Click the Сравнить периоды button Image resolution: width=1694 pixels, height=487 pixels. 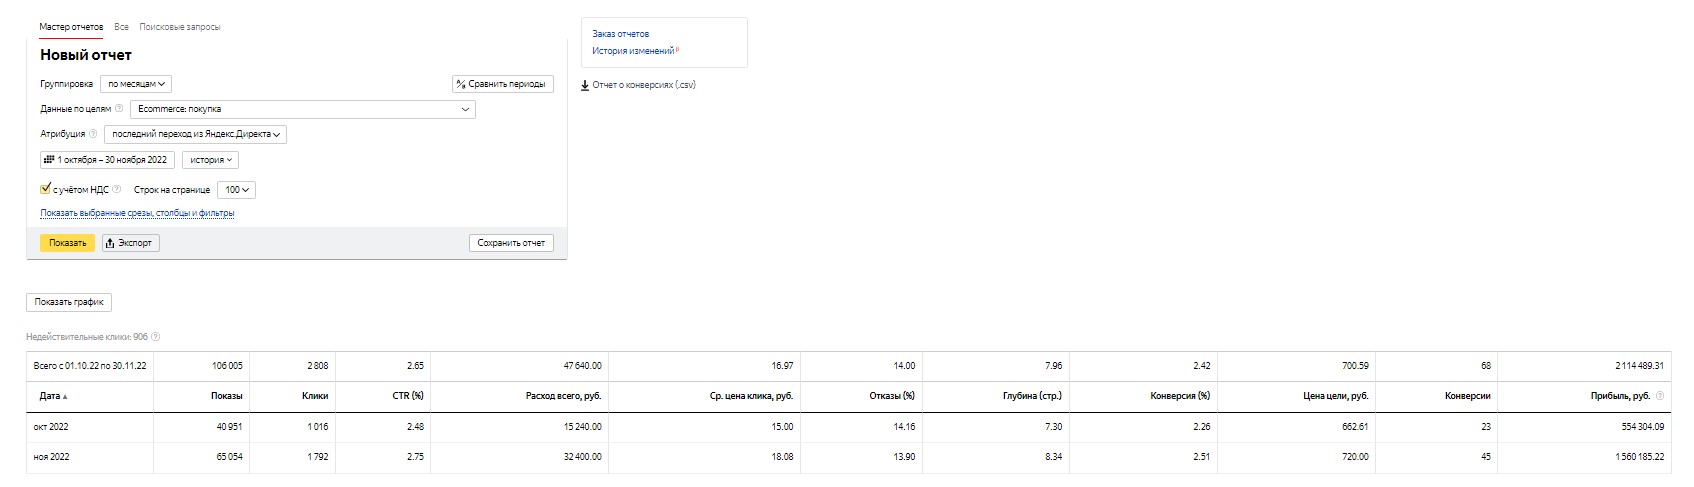coord(502,84)
